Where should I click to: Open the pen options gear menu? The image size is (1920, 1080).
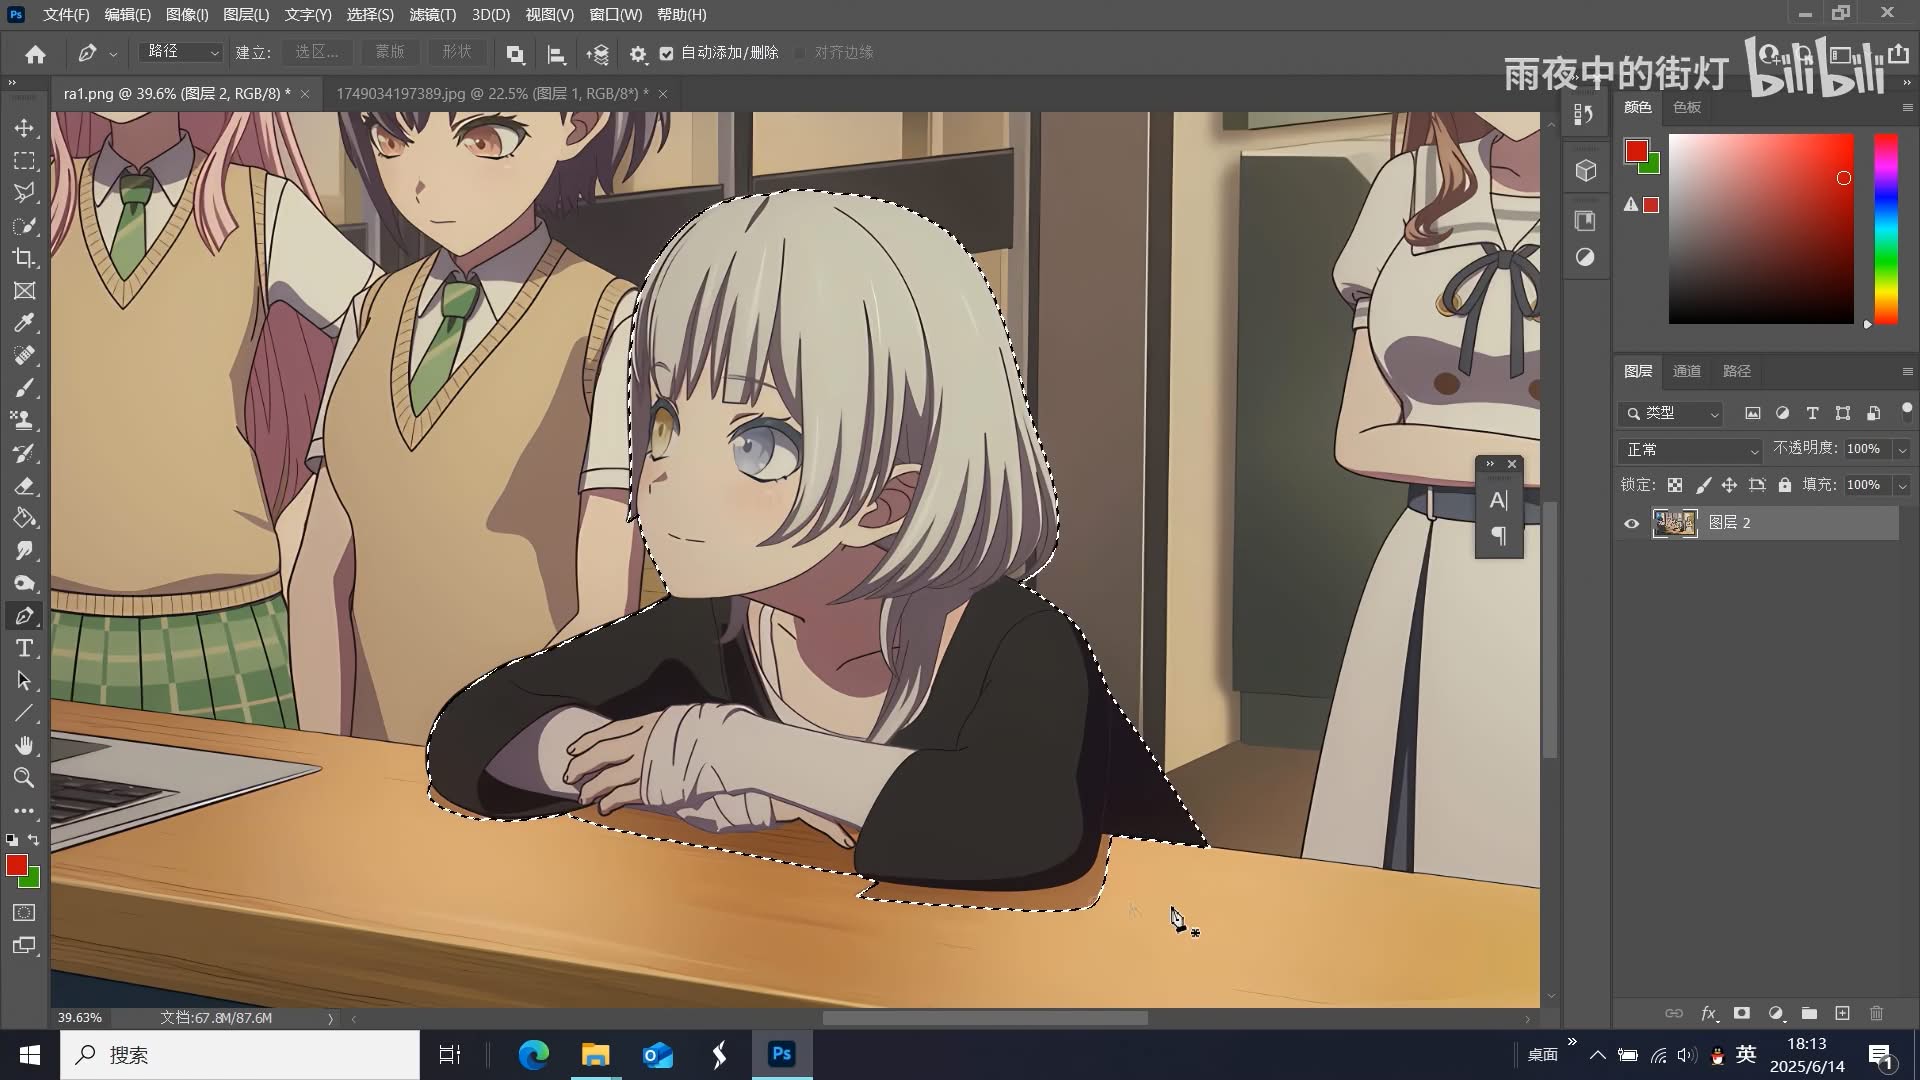coord(638,54)
